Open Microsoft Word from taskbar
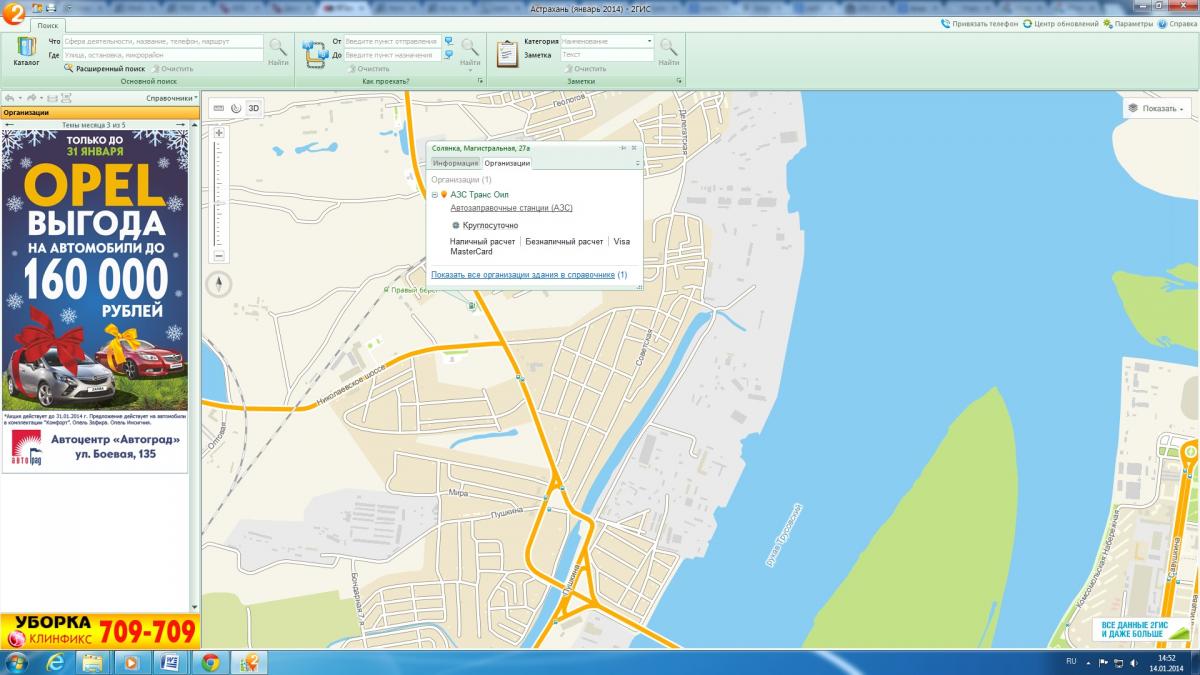Image resolution: width=1200 pixels, height=675 pixels. (x=170, y=661)
